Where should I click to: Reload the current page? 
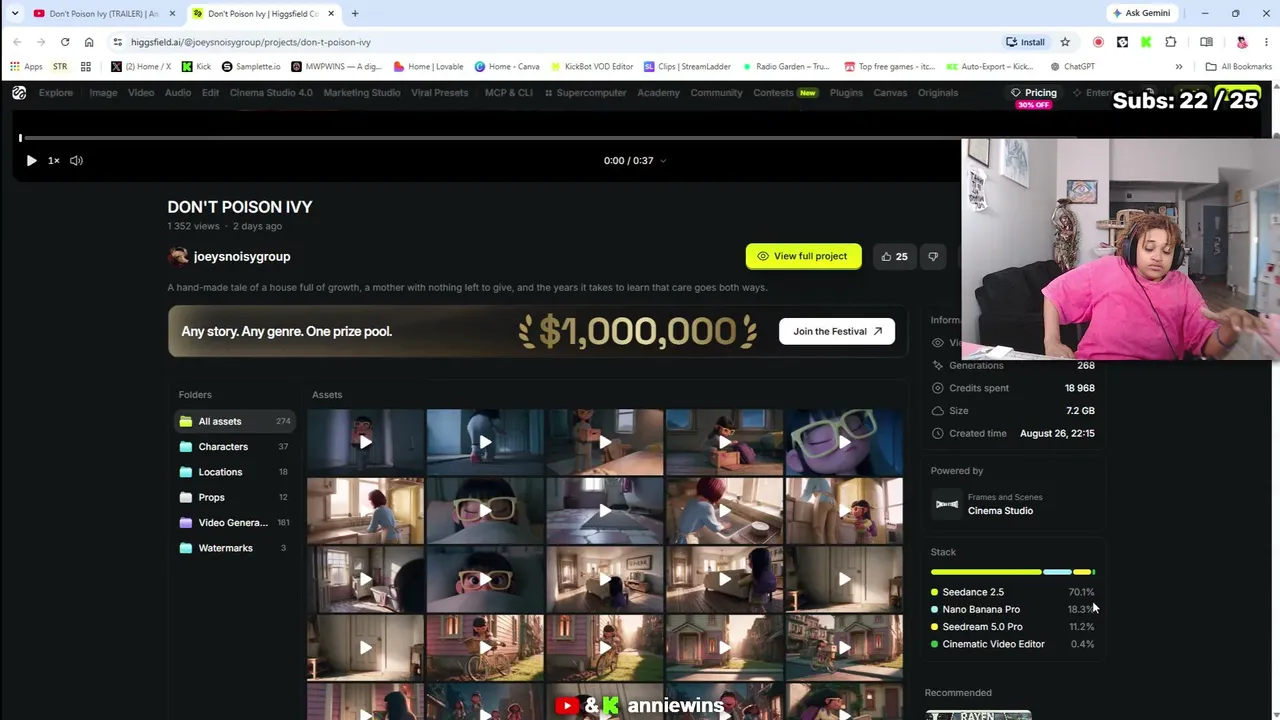point(65,42)
